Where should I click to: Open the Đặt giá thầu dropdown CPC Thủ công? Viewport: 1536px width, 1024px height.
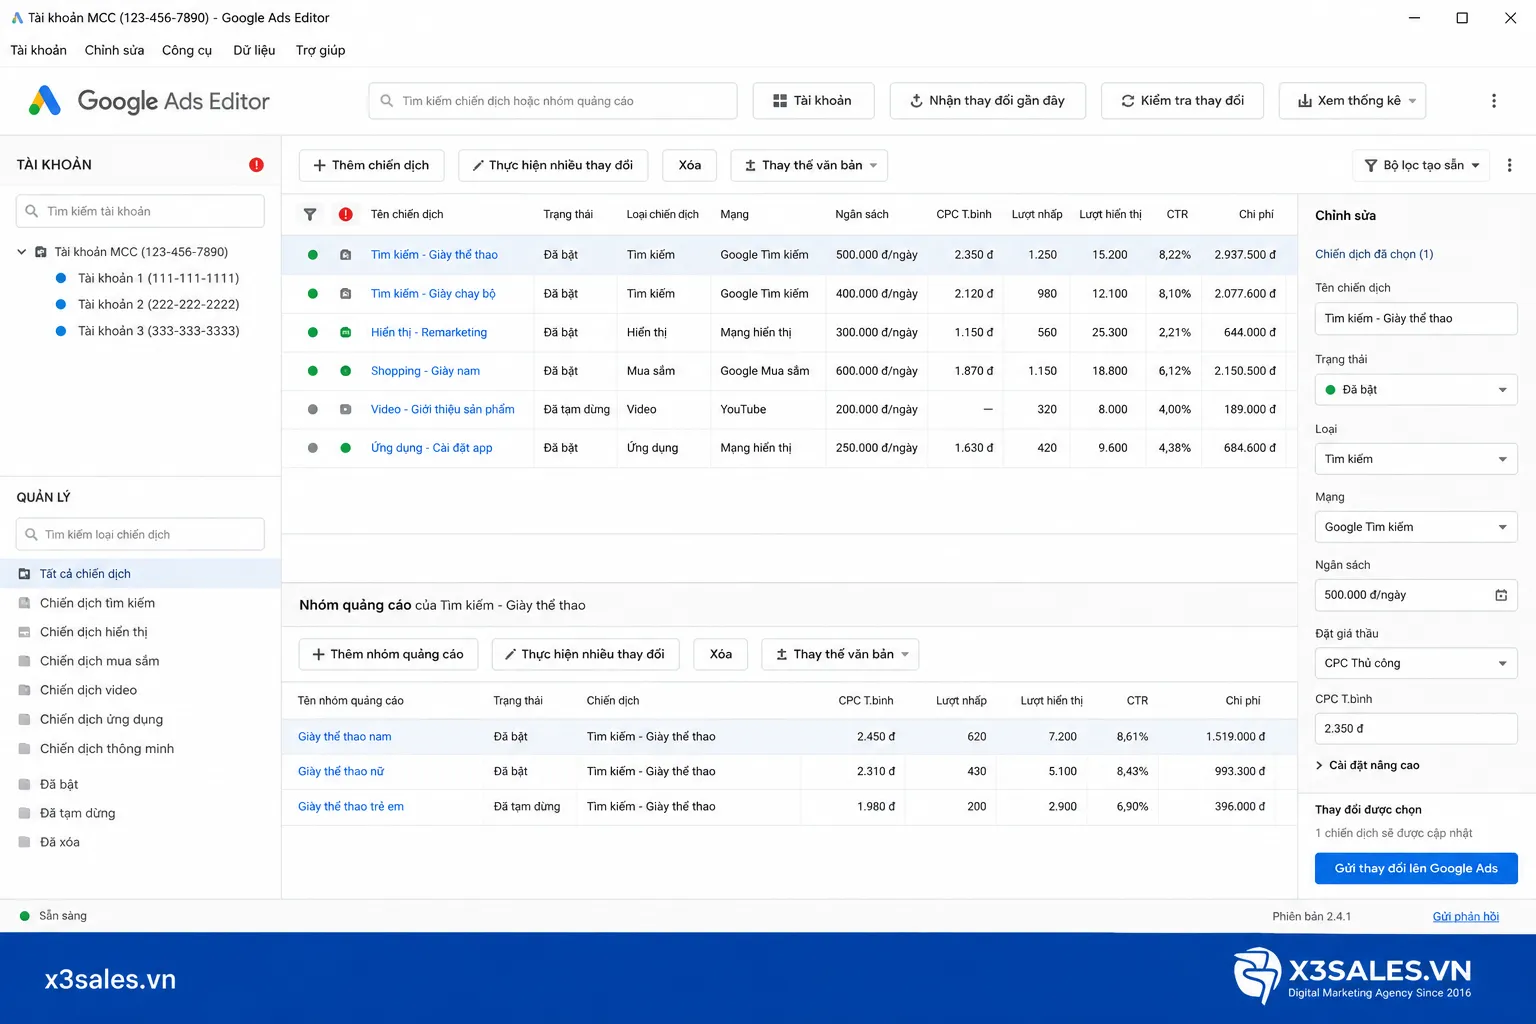click(x=1416, y=663)
